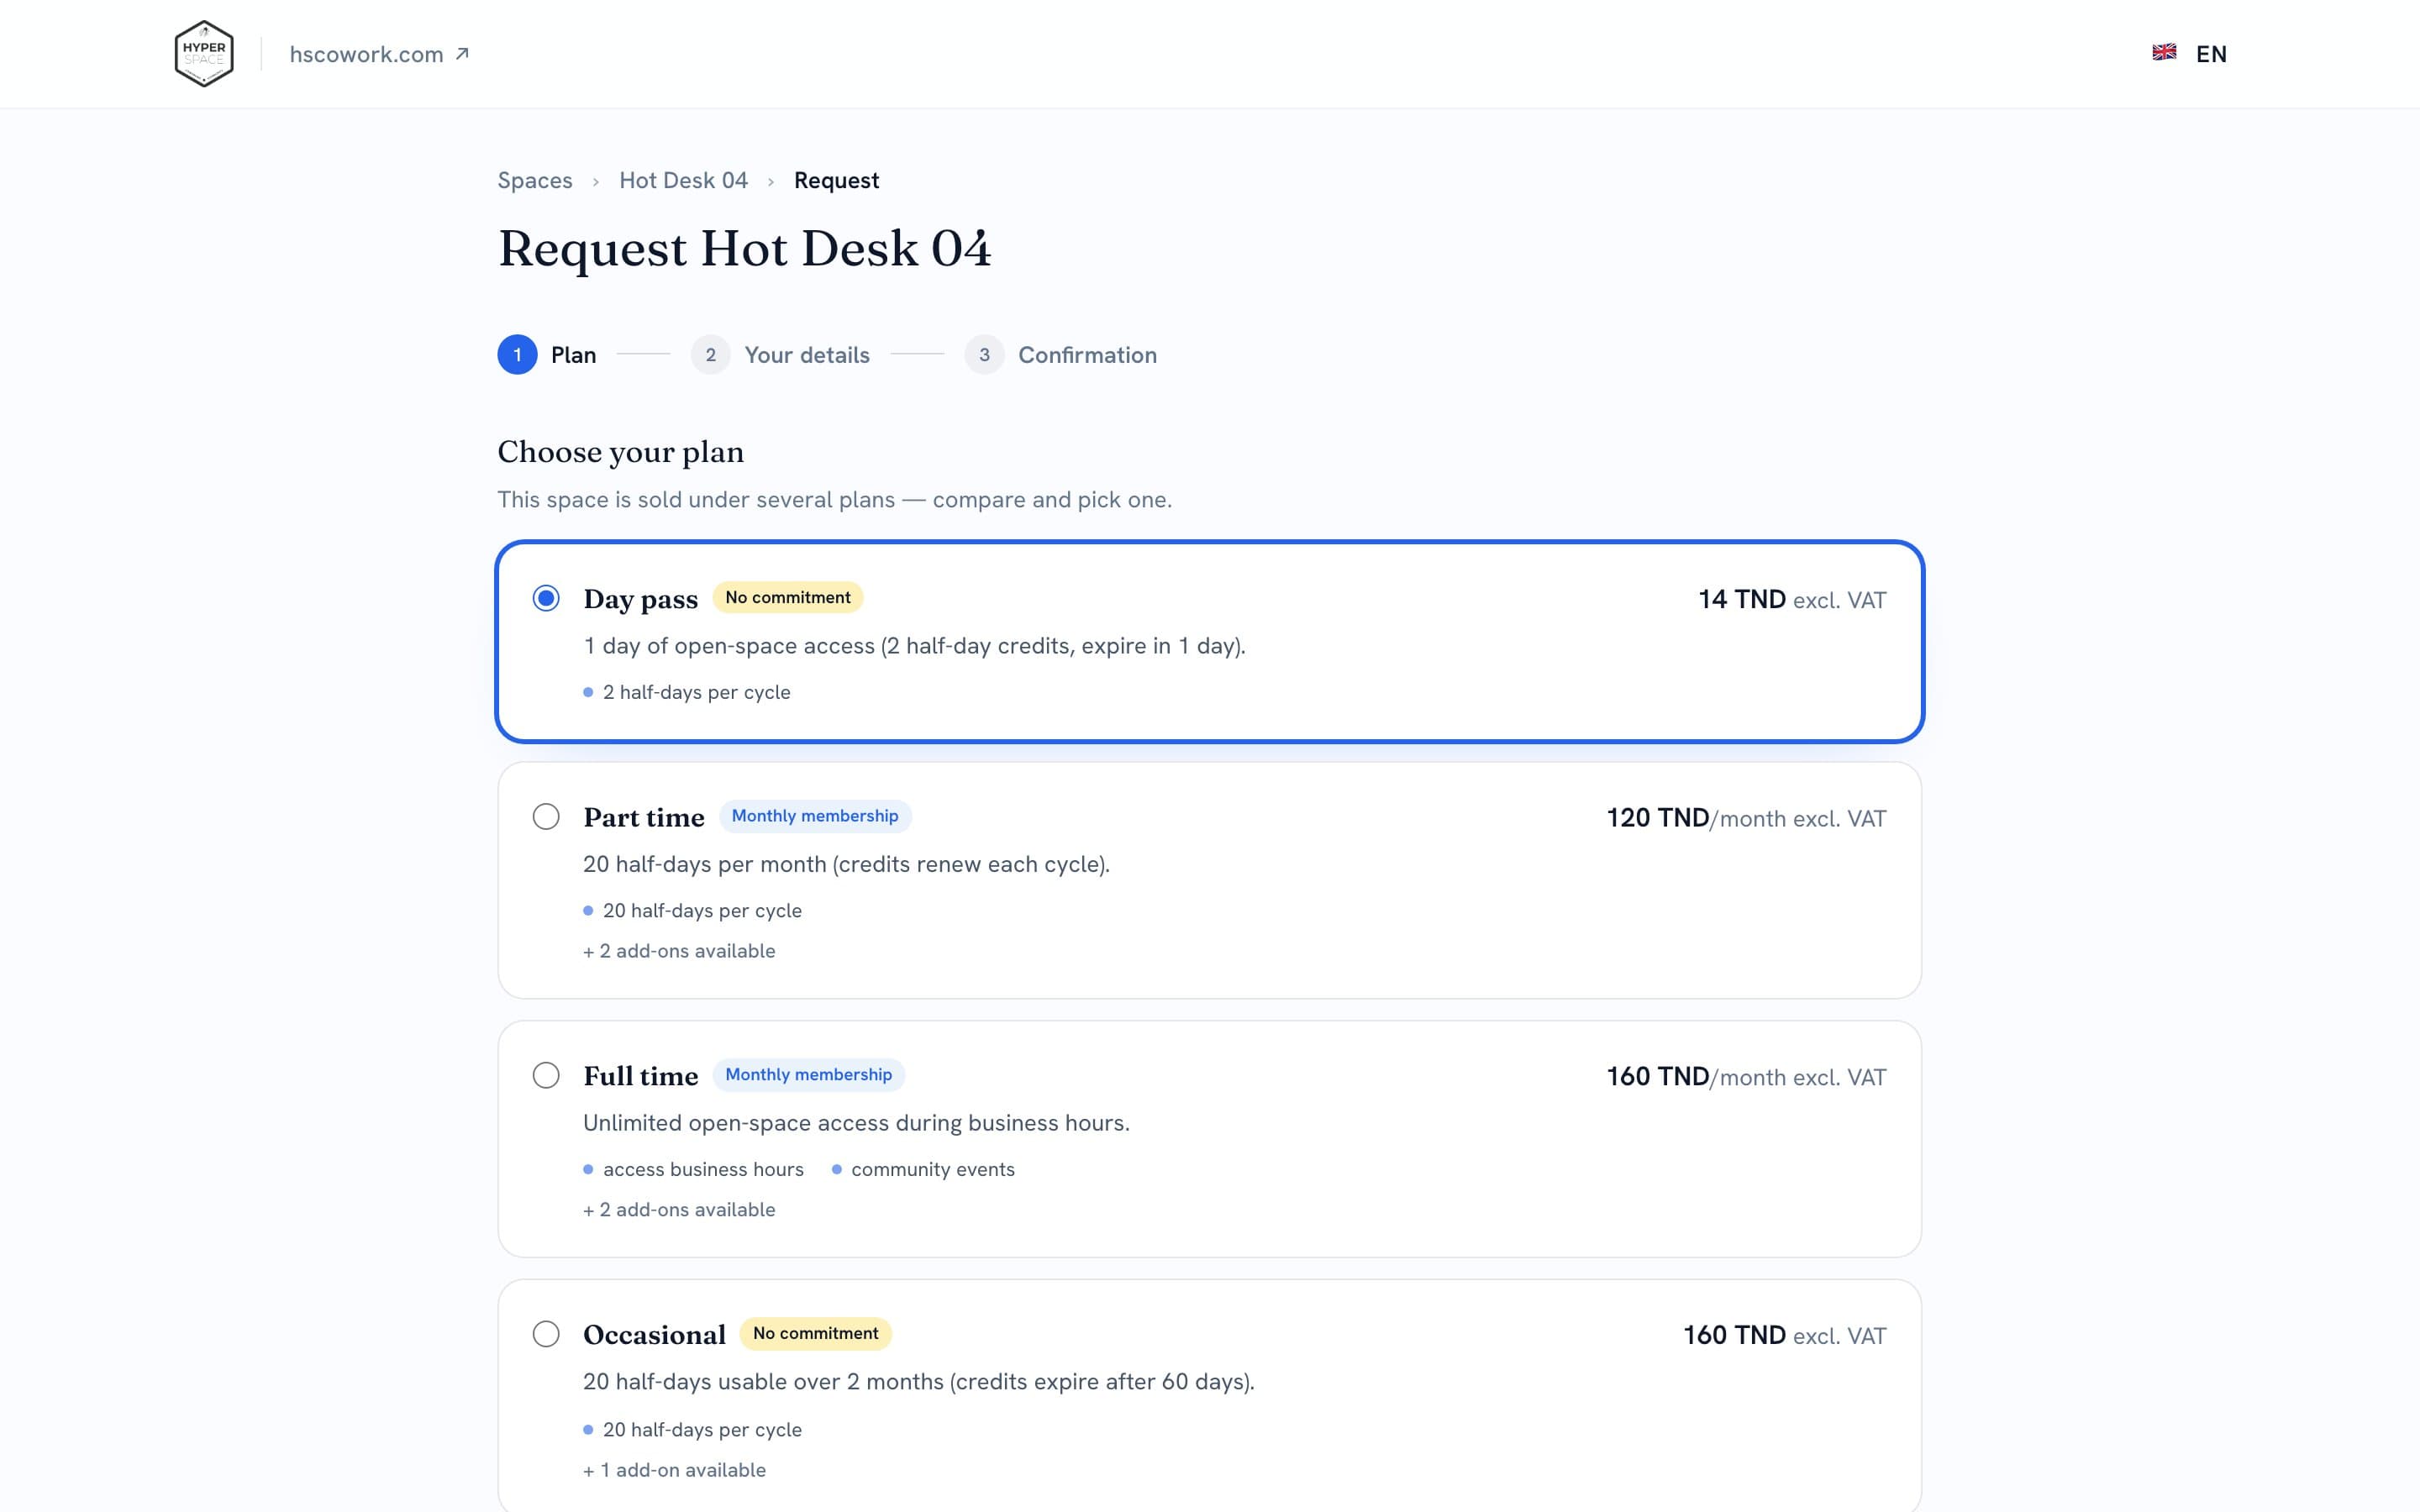The width and height of the screenshot is (2420, 1512).
Task: Click Monthly membership badge on Full time
Action: click(808, 1075)
